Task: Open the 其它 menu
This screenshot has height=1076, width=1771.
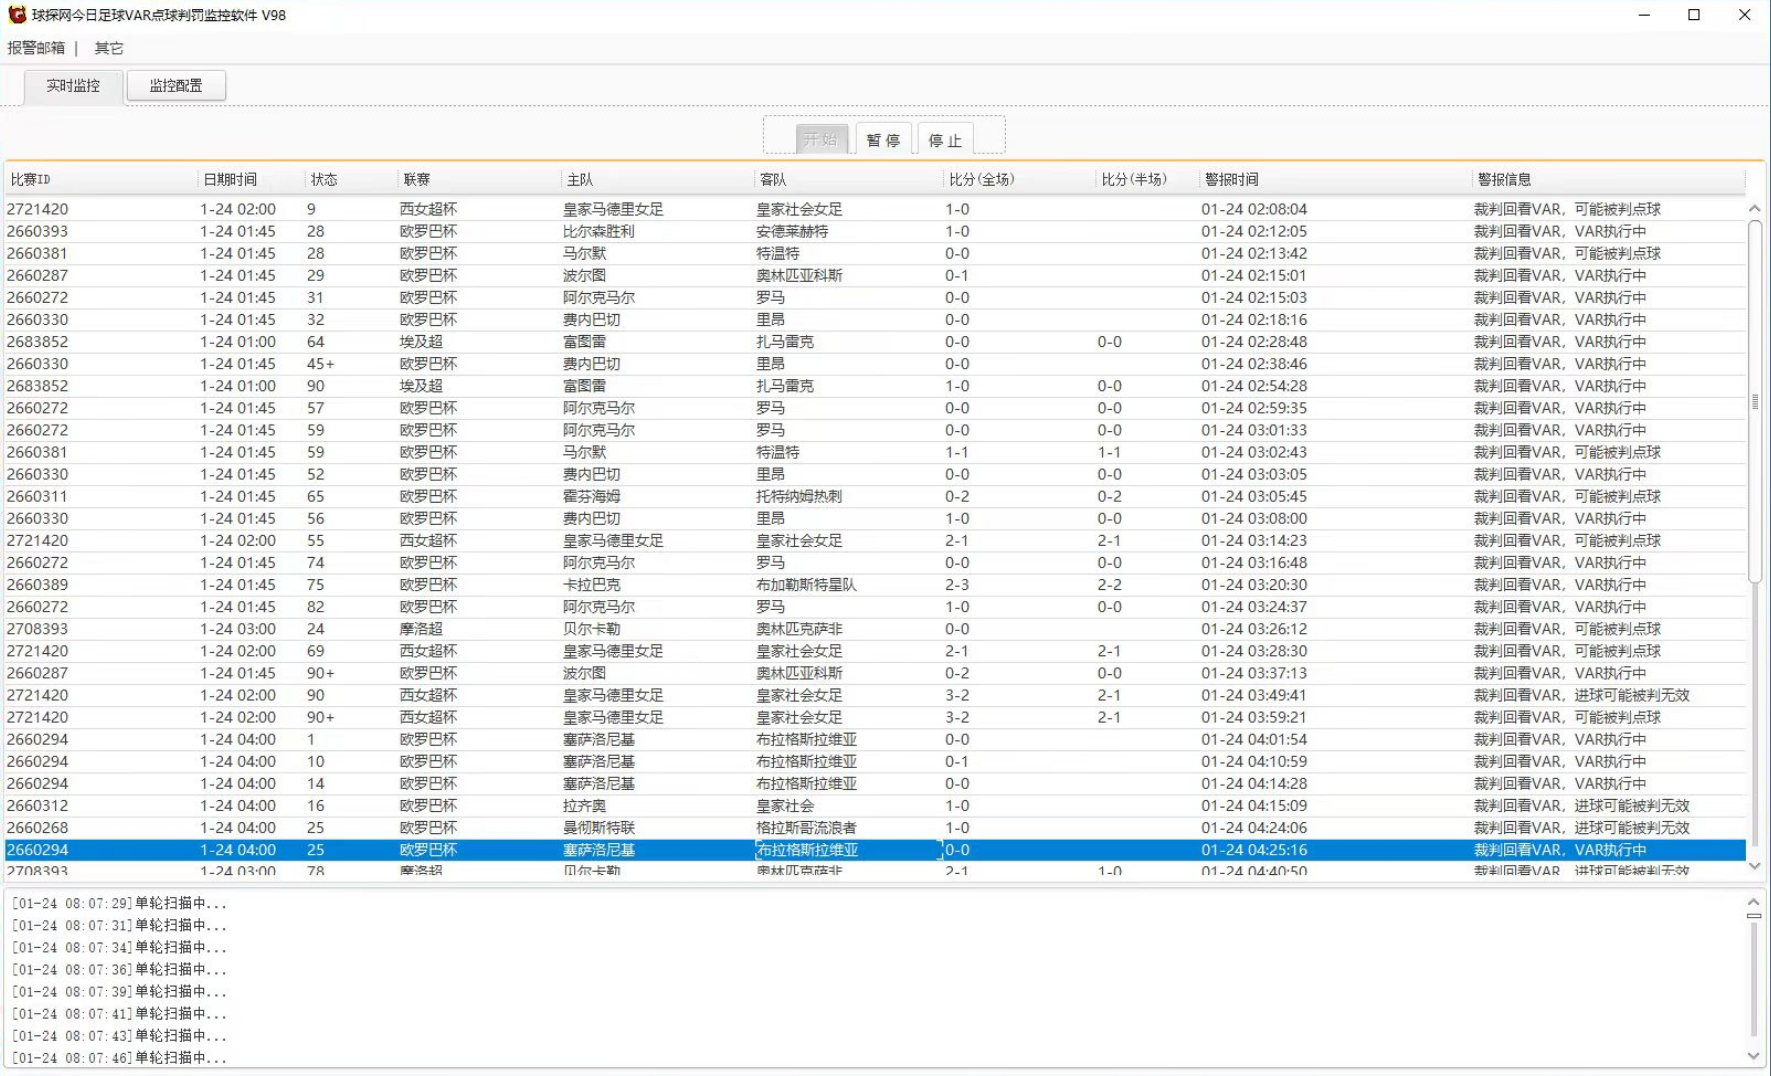Action: (109, 48)
